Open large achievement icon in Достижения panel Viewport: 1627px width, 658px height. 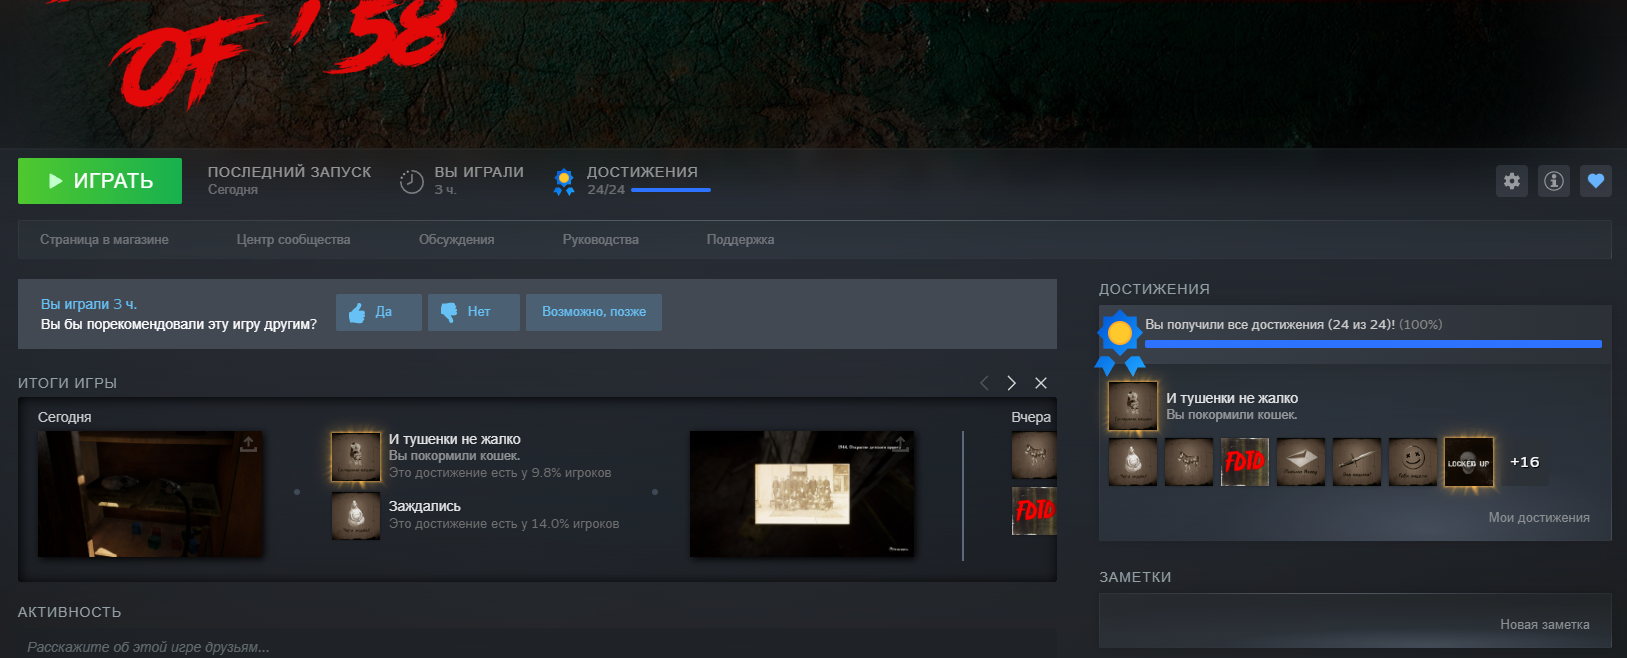coord(1133,406)
